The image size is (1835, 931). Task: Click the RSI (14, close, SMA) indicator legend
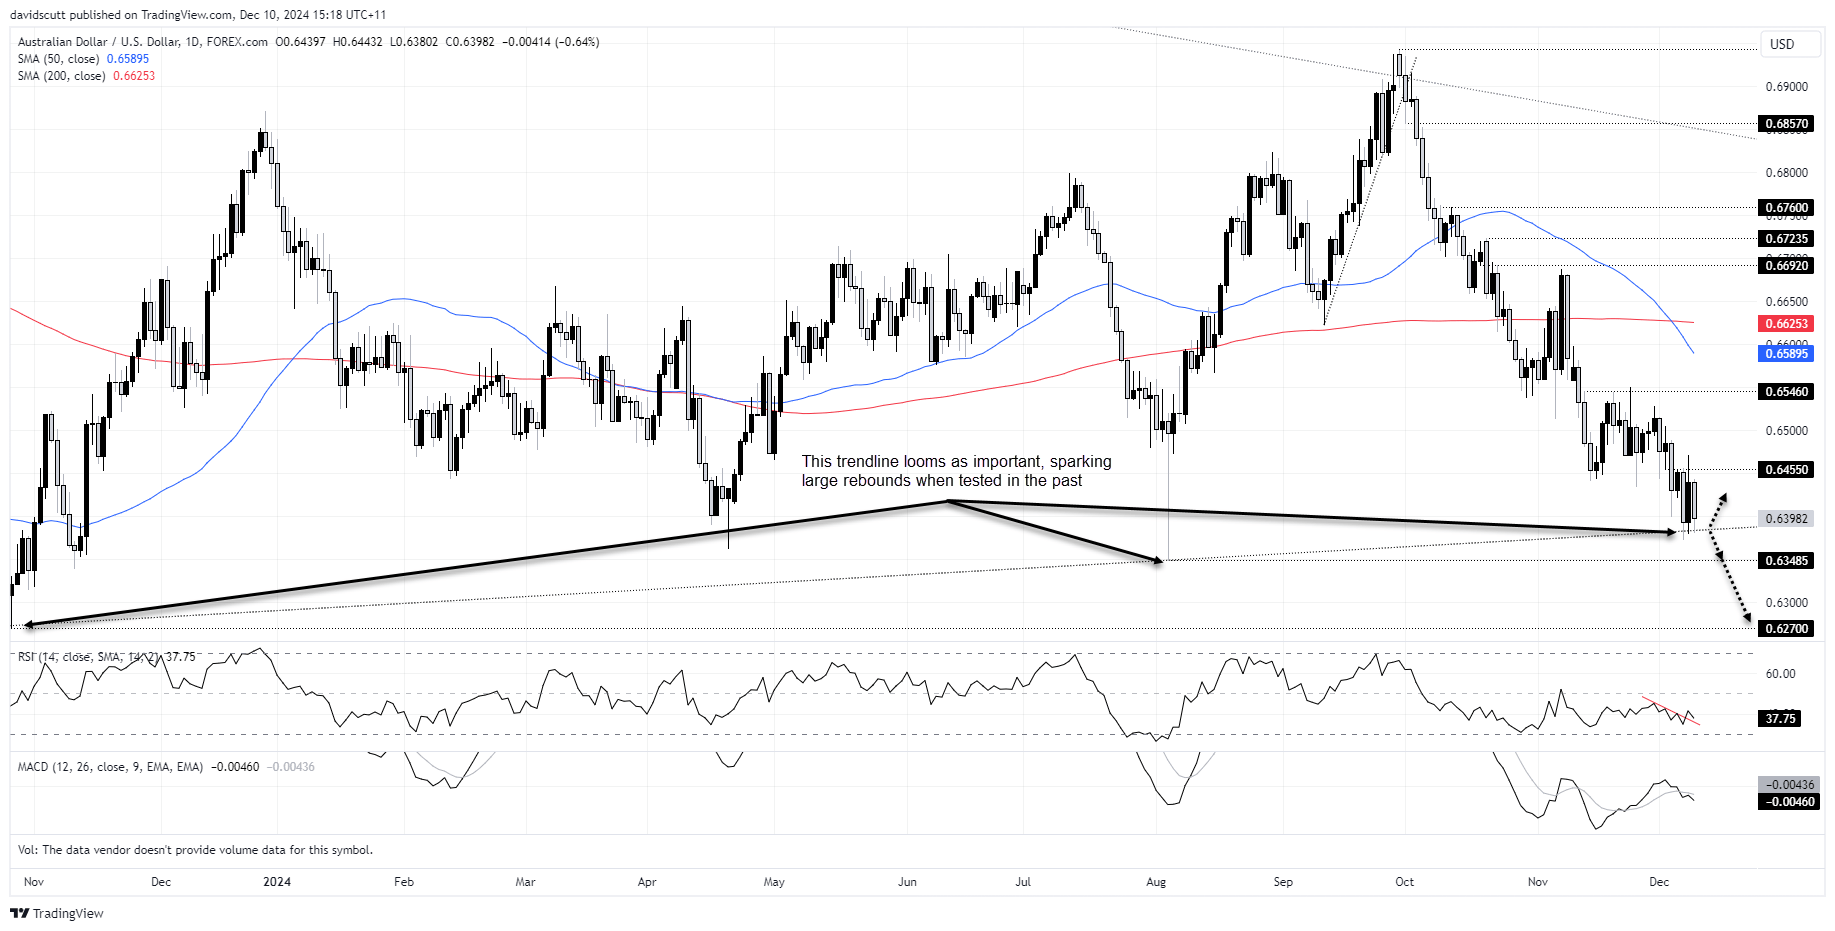(x=106, y=657)
